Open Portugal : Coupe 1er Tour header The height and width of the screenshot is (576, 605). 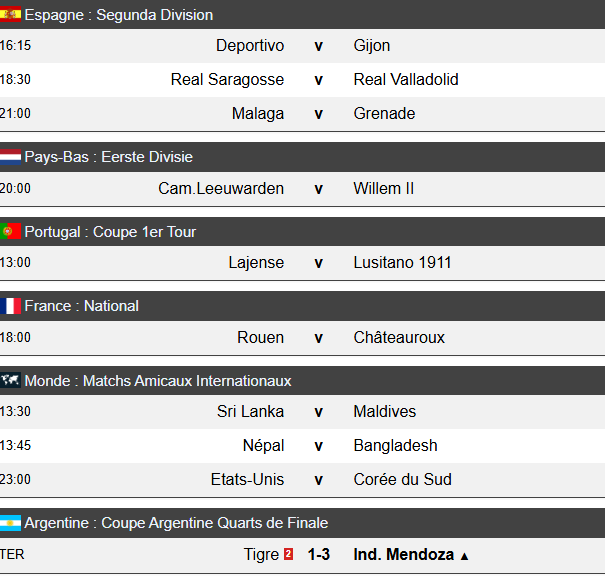(x=110, y=232)
